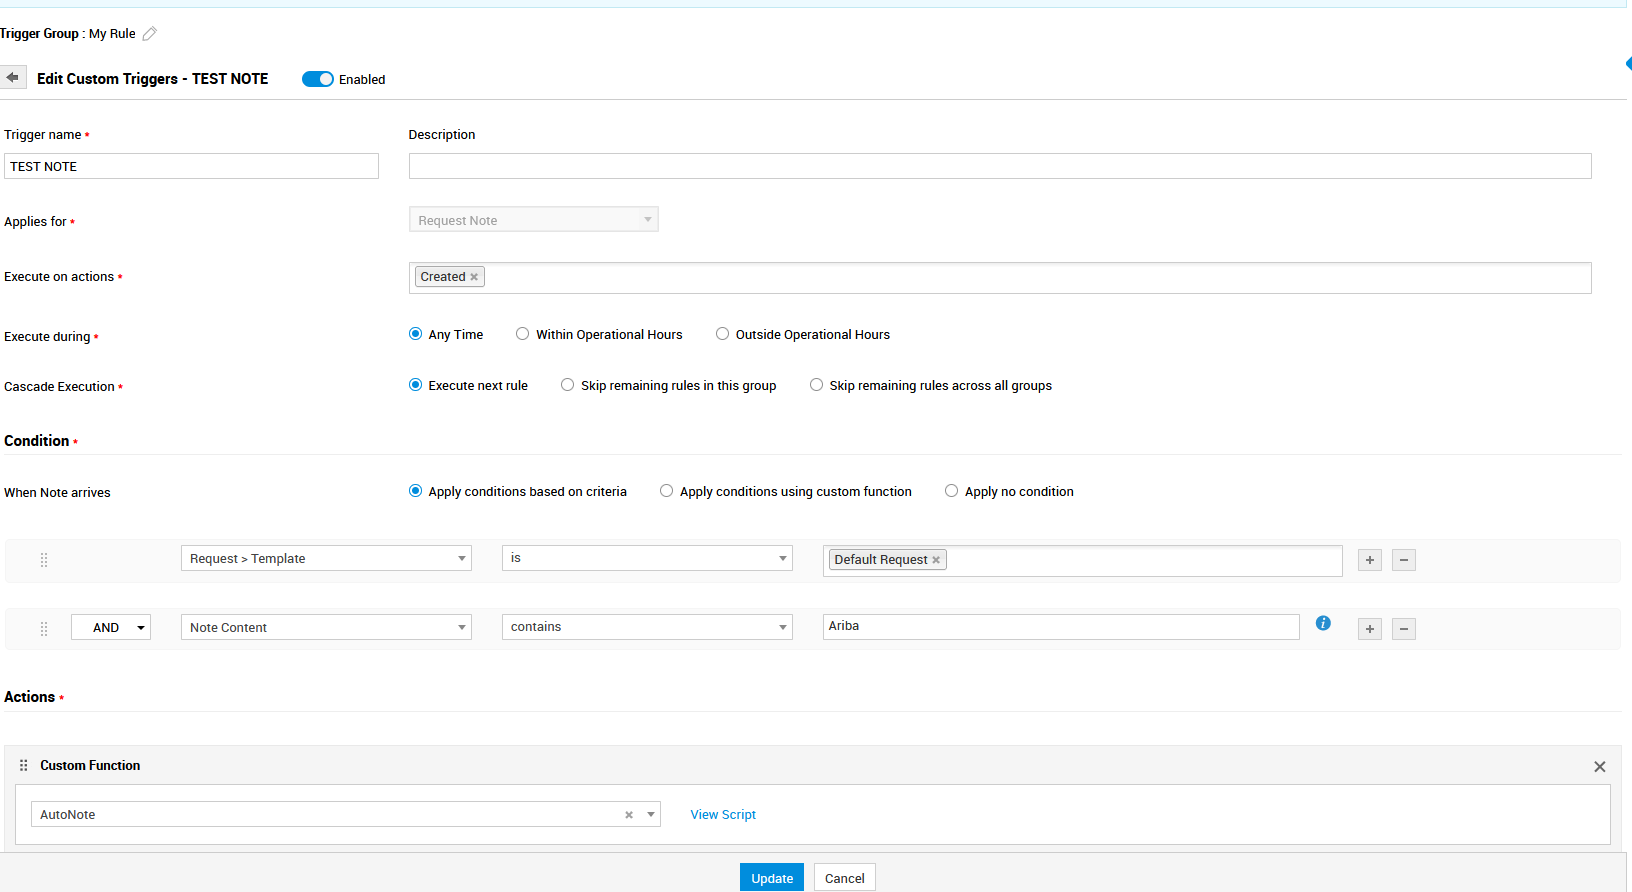Open the Note Content field dropdown
The width and height of the screenshot is (1632, 892).
(x=326, y=628)
